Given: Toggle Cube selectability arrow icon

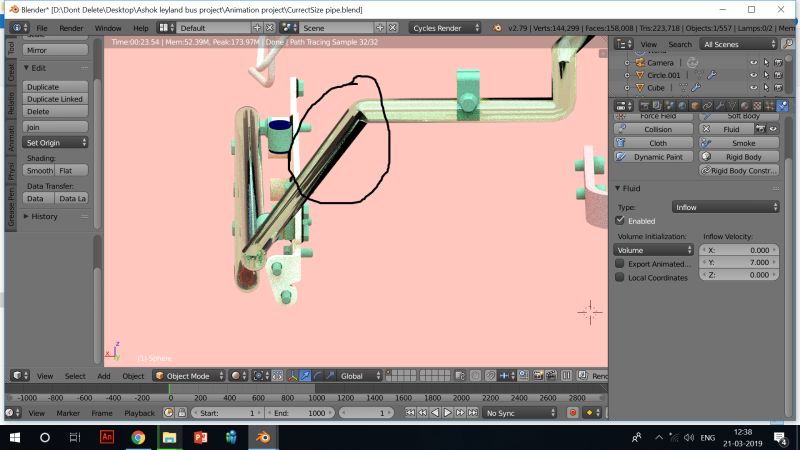Looking at the screenshot, I should click(766, 88).
